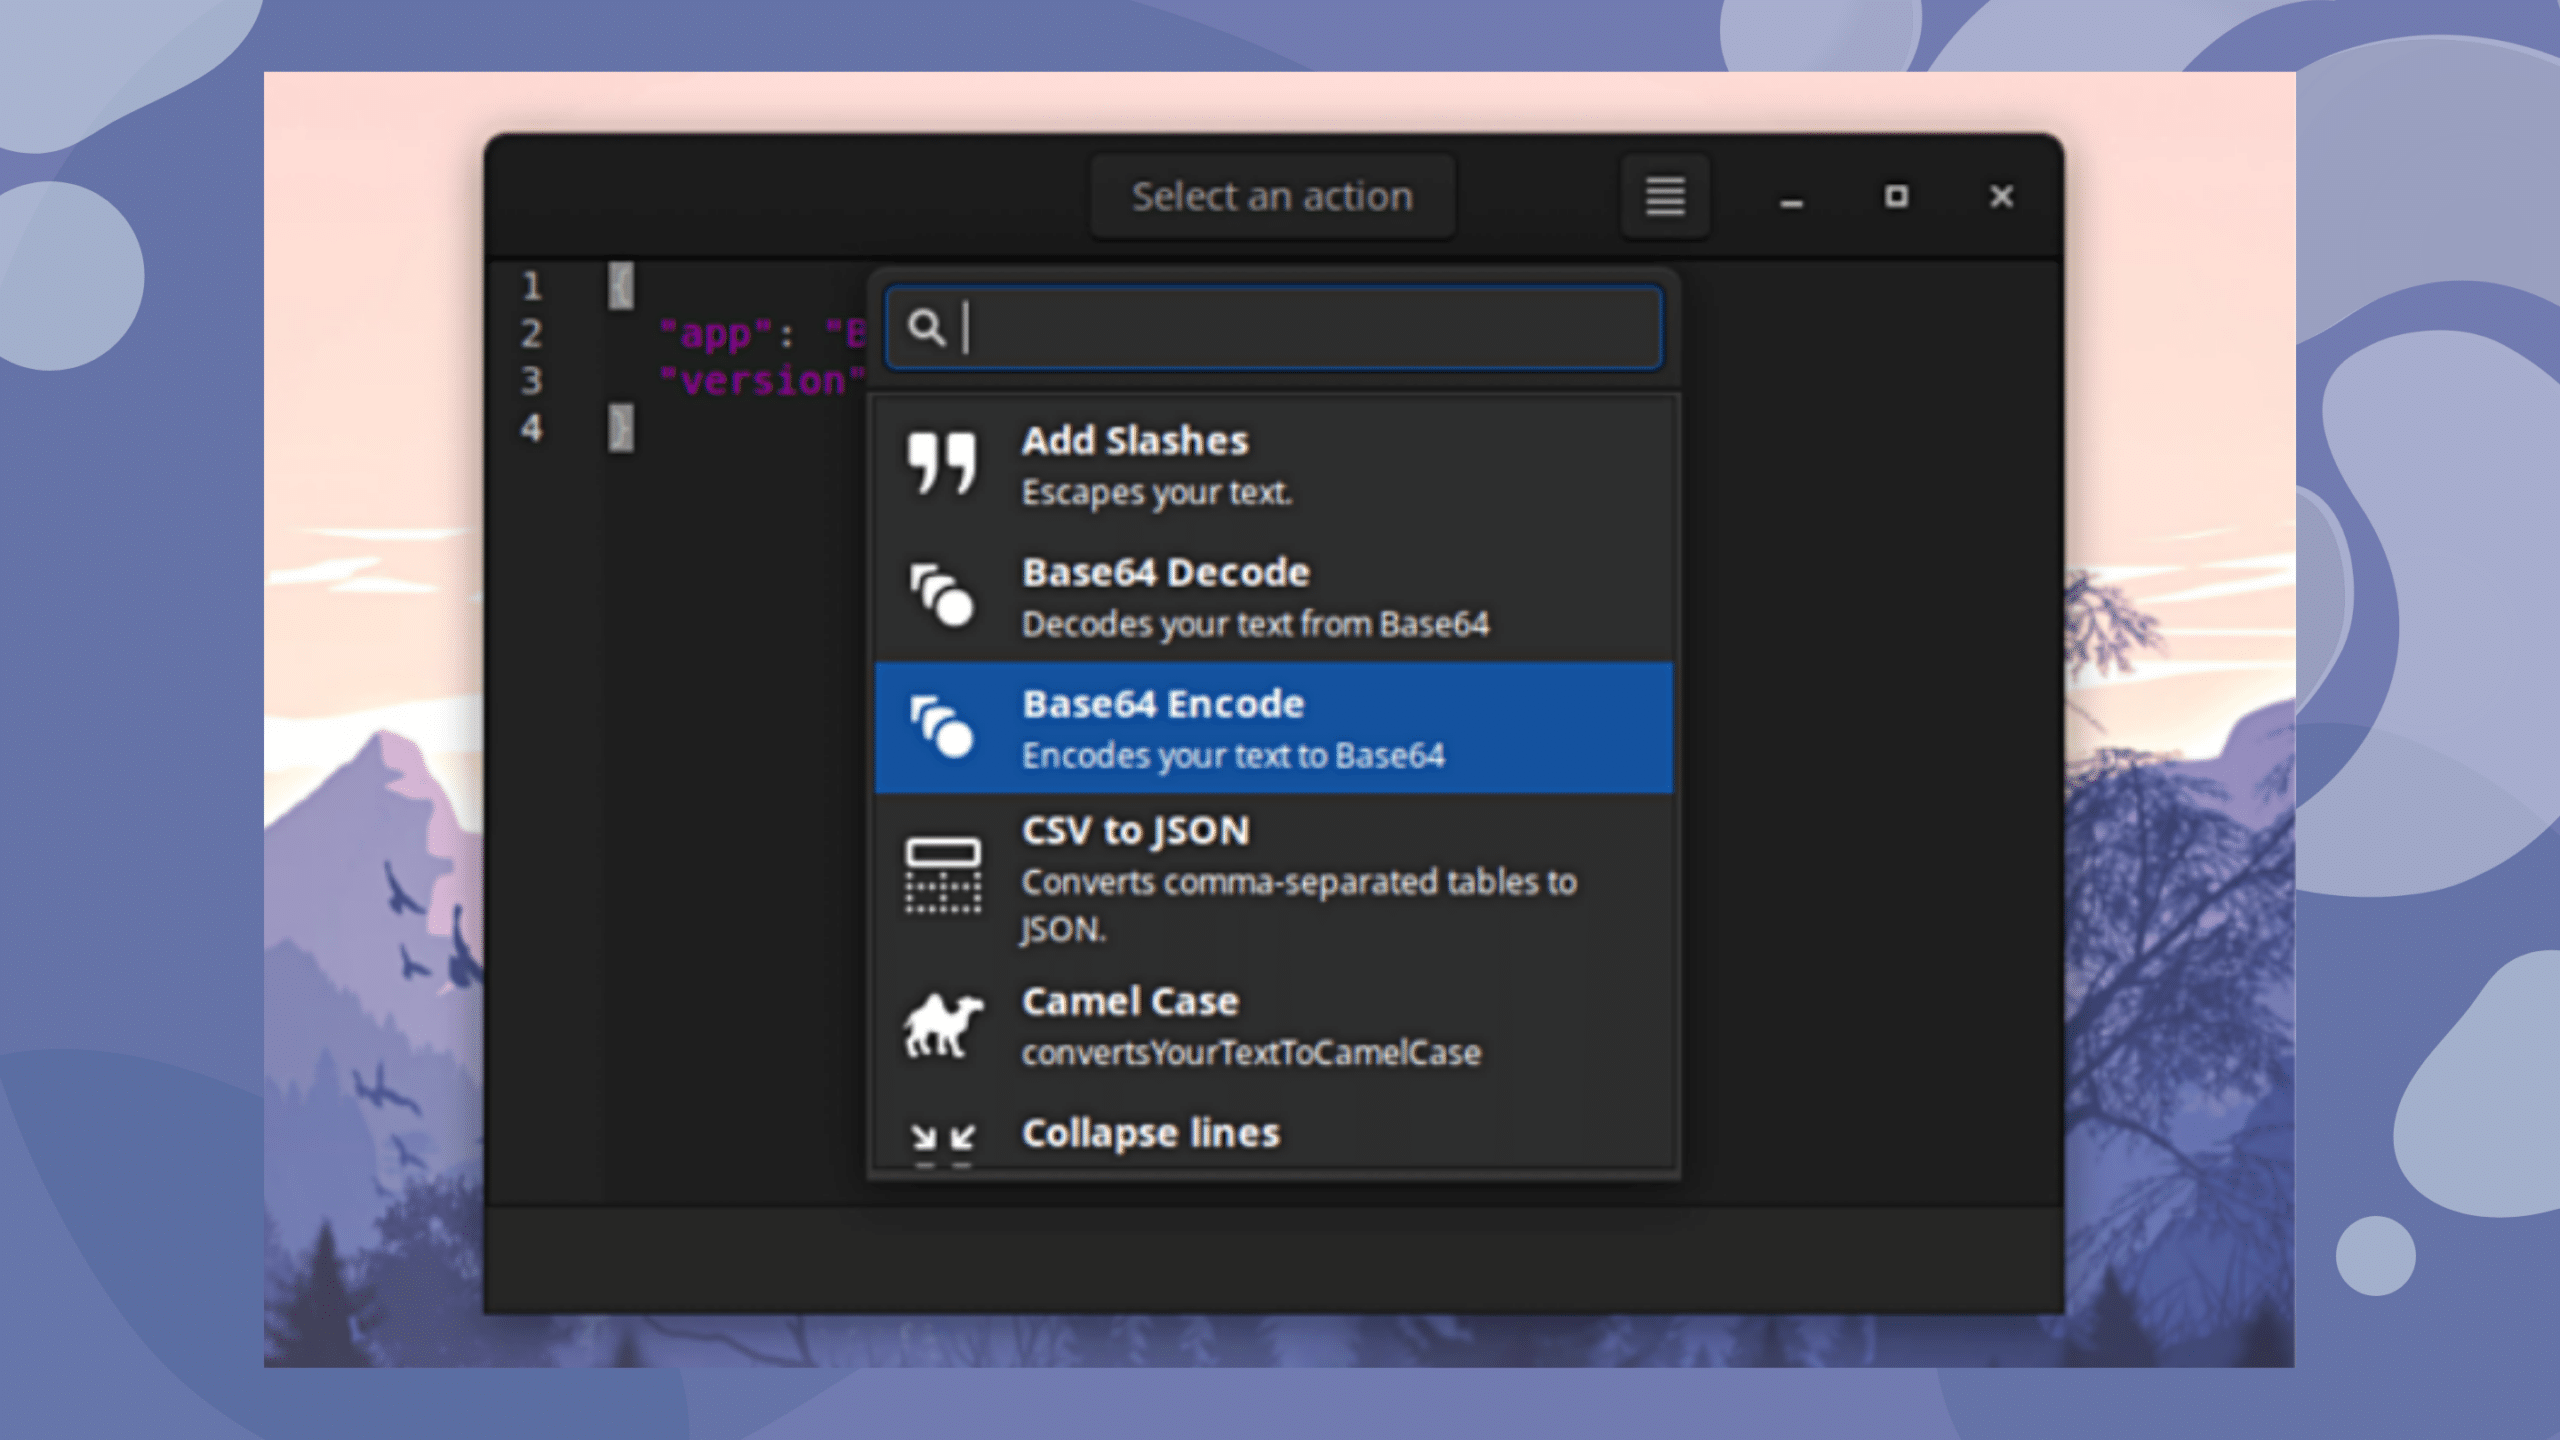Image resolution: width=2560 pixels, height=1440 pixels.
Task: Click the Base64 Decode icon
Action: (941, 596)
